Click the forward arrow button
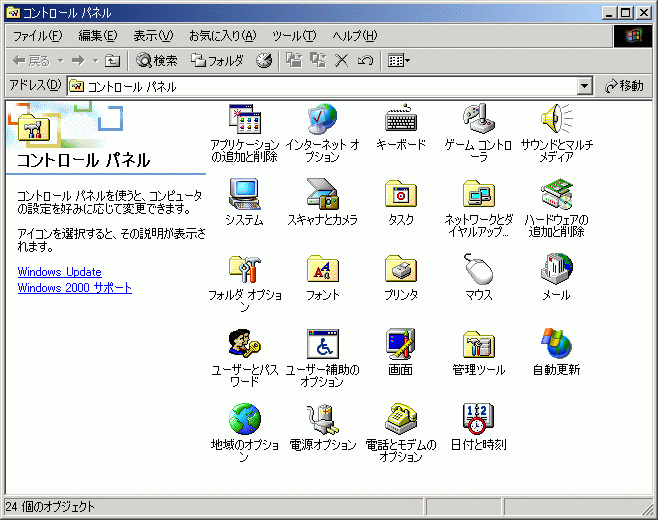The height and width of the screenshot is (520, 658). [x=78, y=61]
